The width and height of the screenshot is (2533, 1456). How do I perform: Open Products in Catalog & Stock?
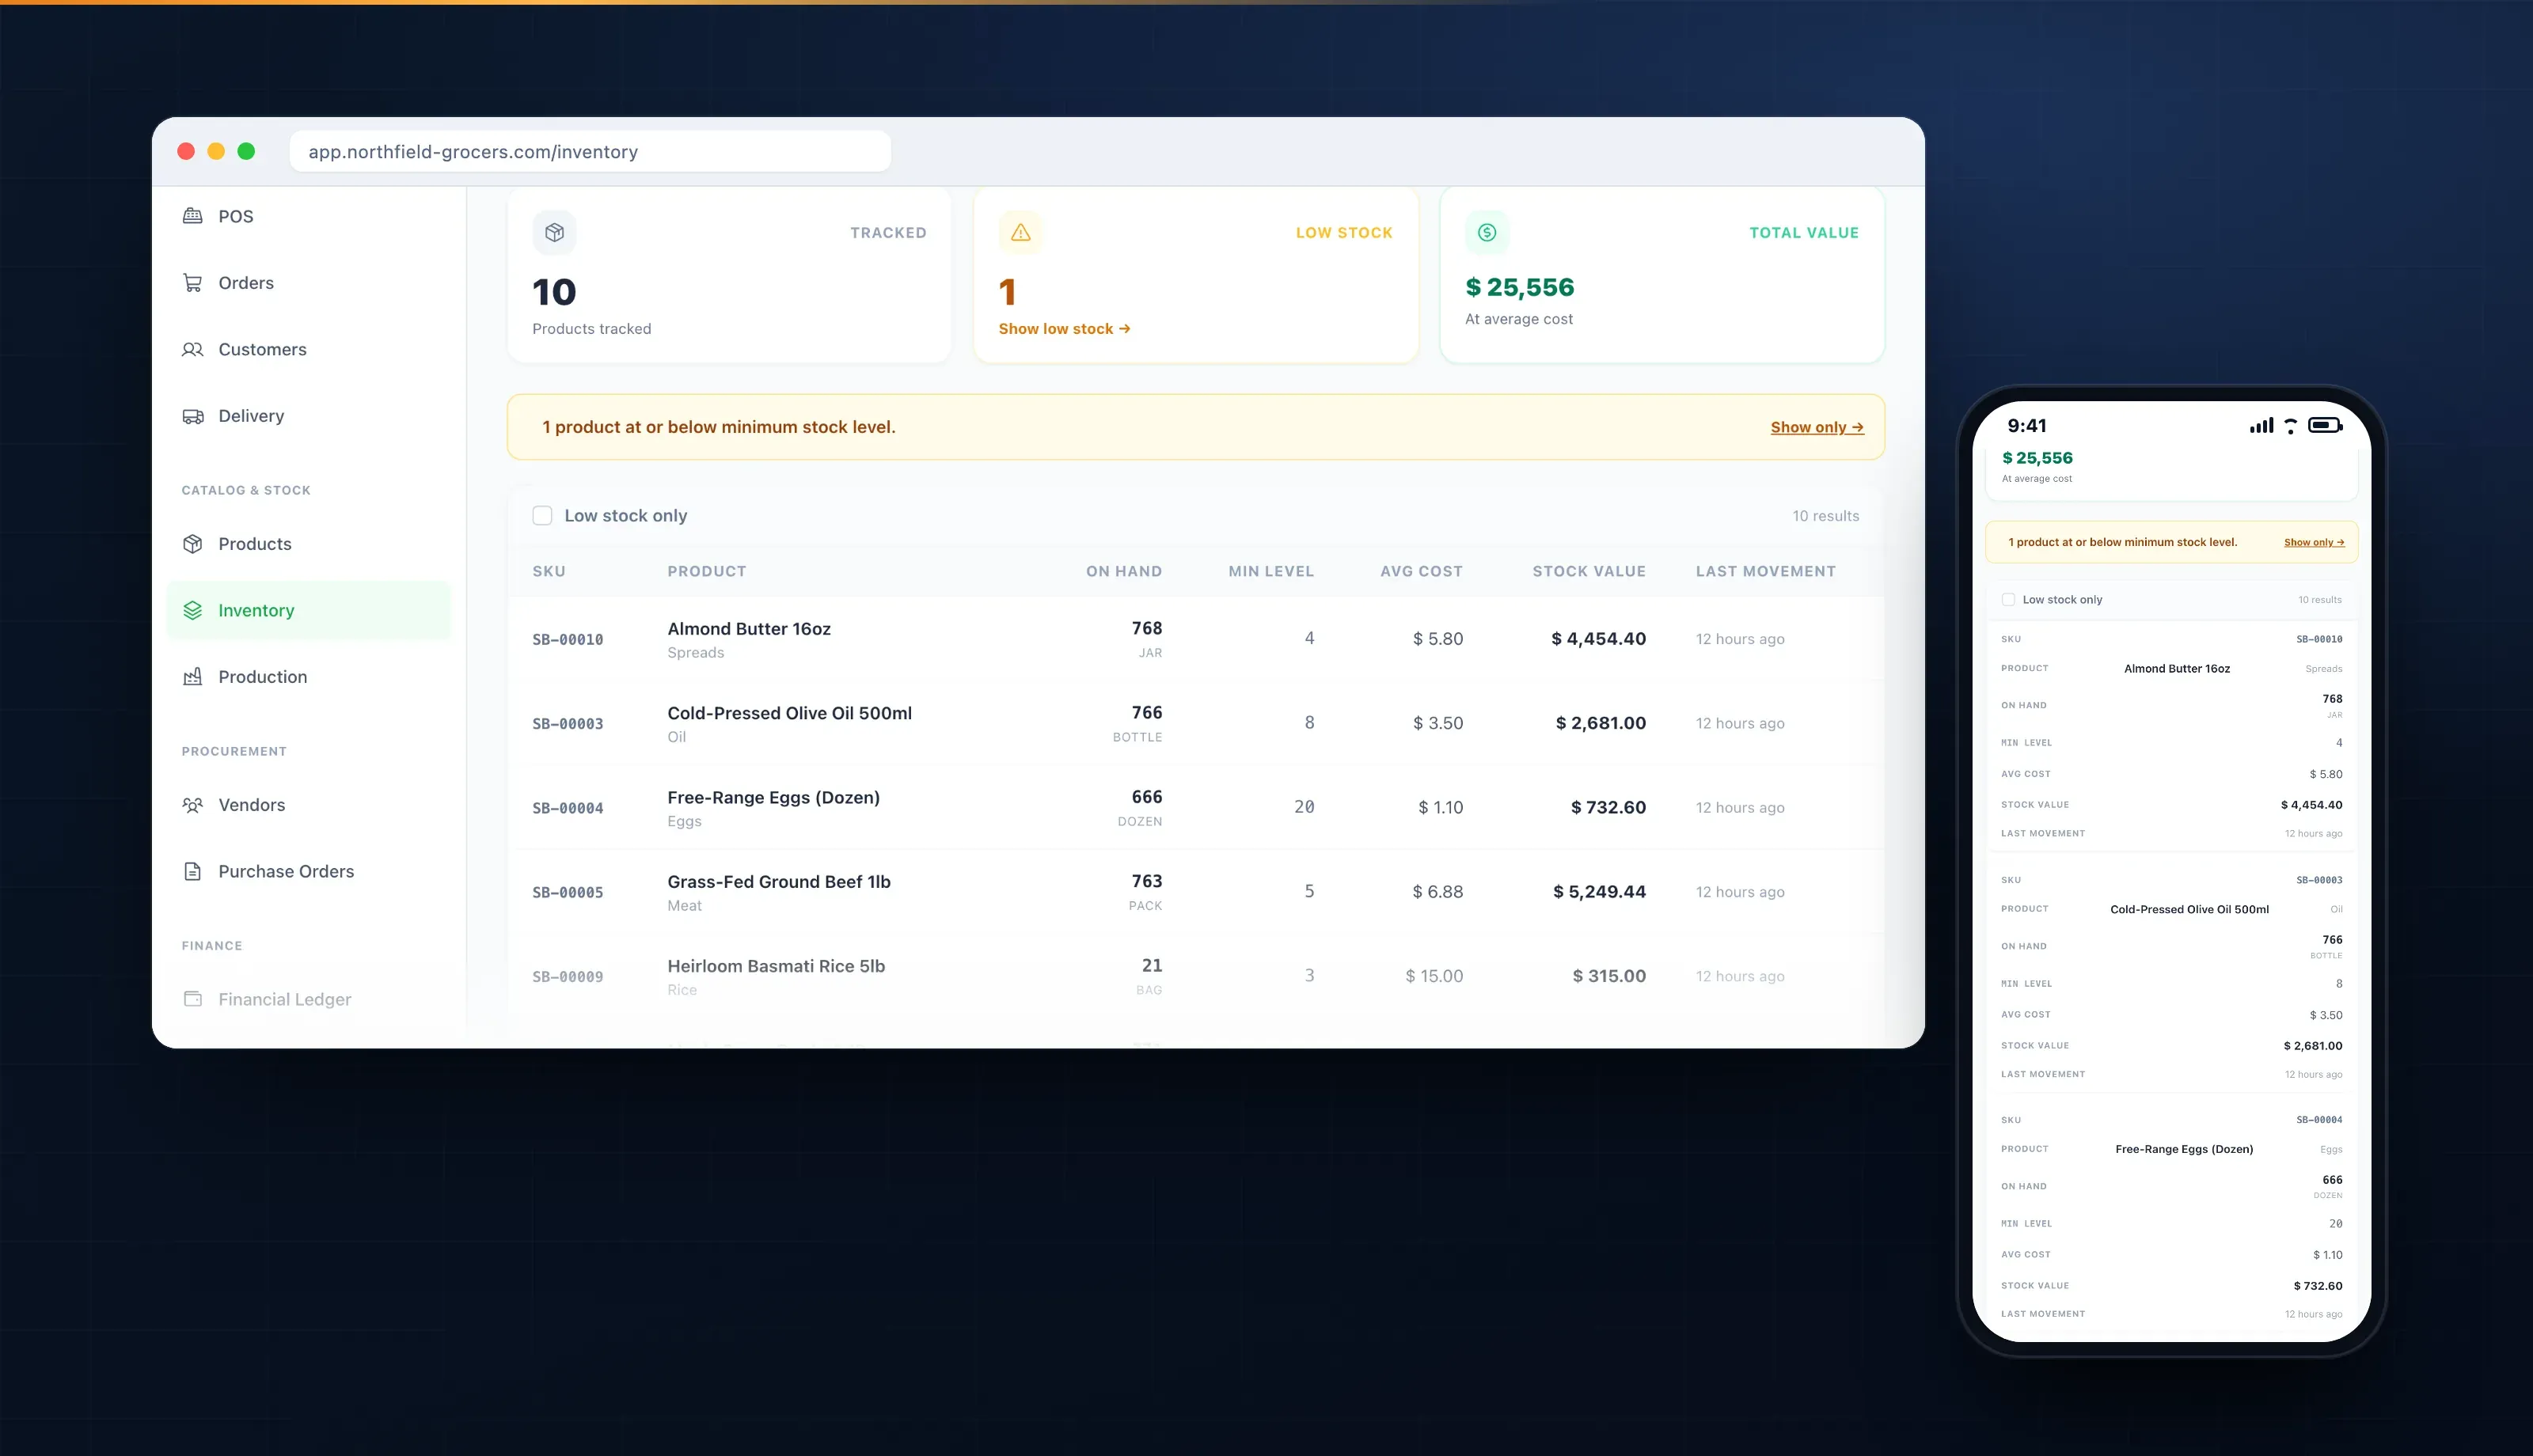pos(309,544)
